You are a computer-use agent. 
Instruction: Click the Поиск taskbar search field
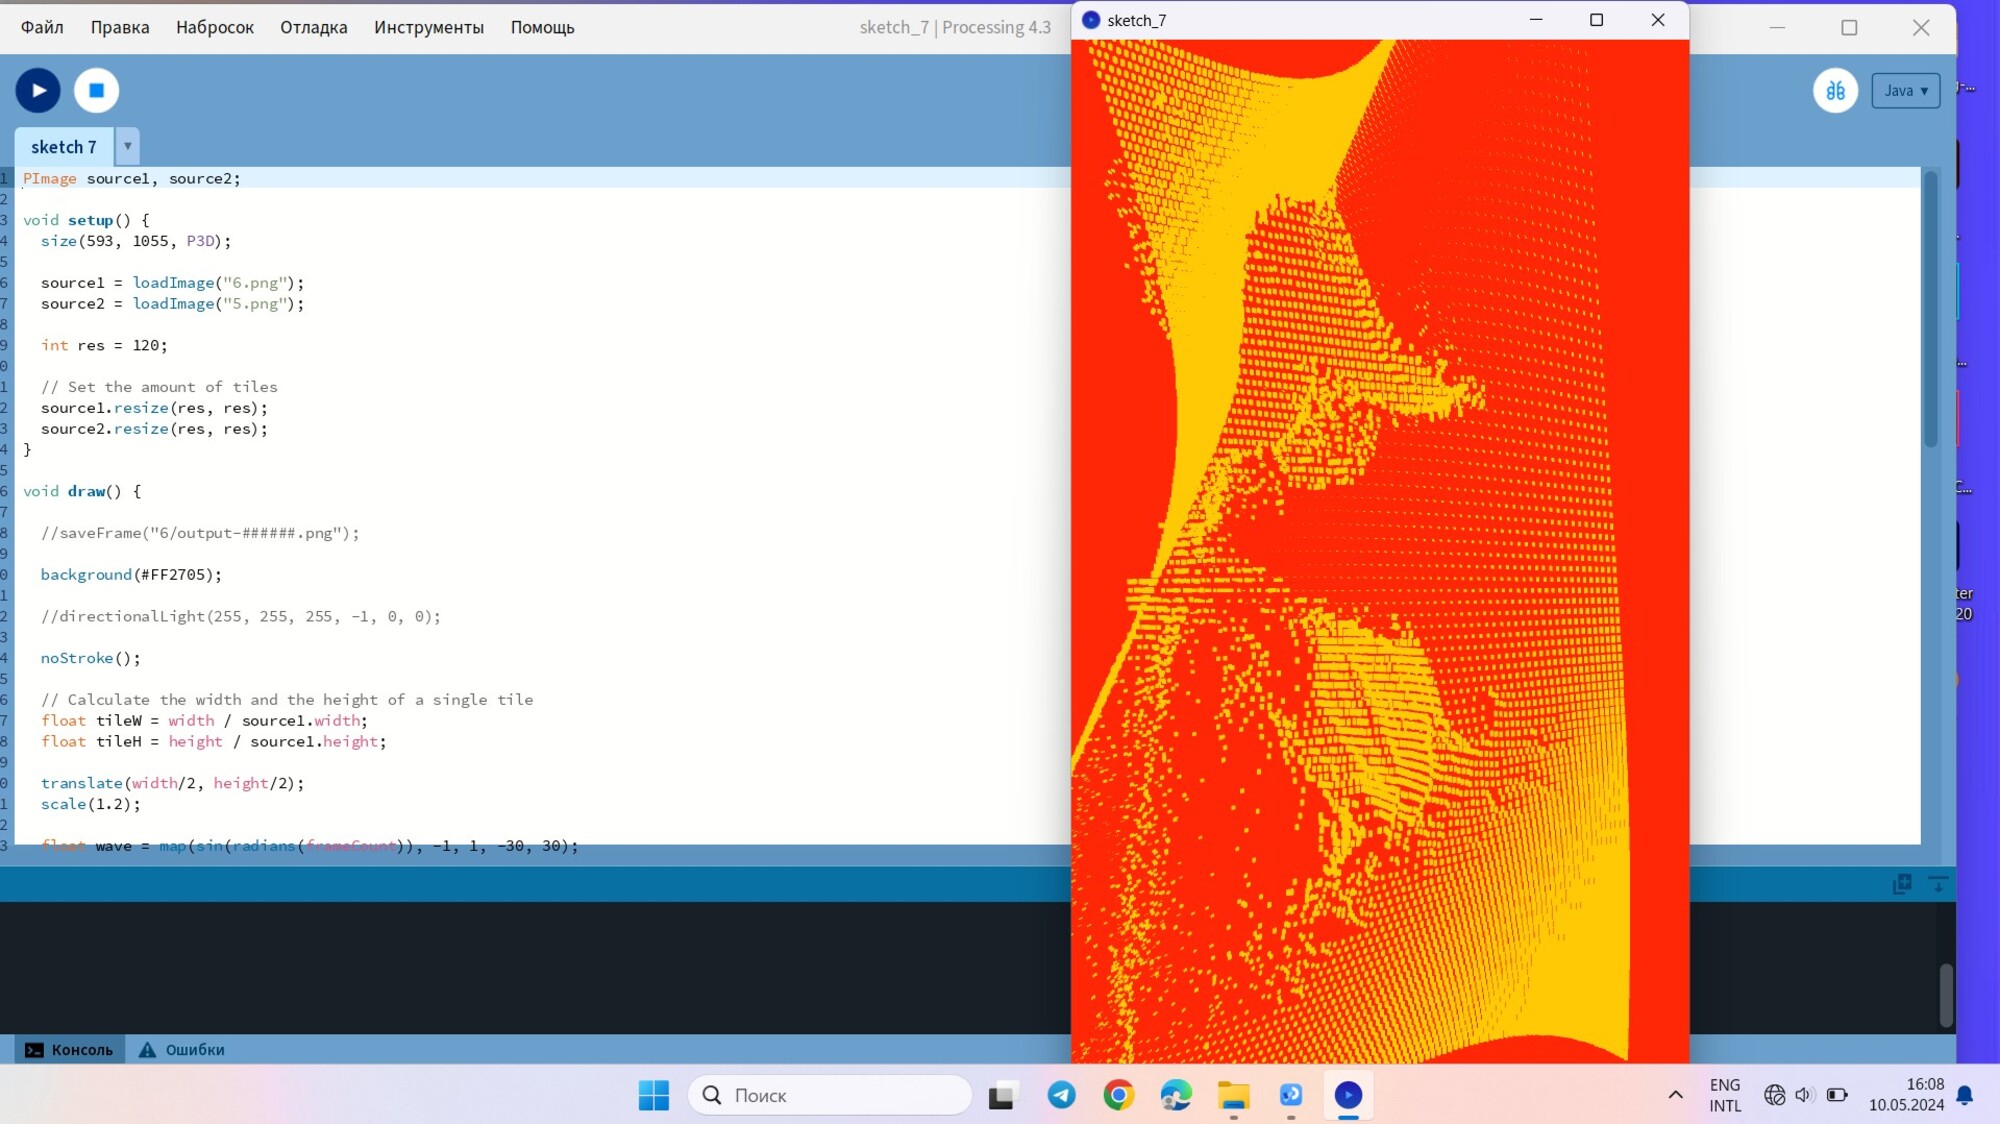point(830,1095)
